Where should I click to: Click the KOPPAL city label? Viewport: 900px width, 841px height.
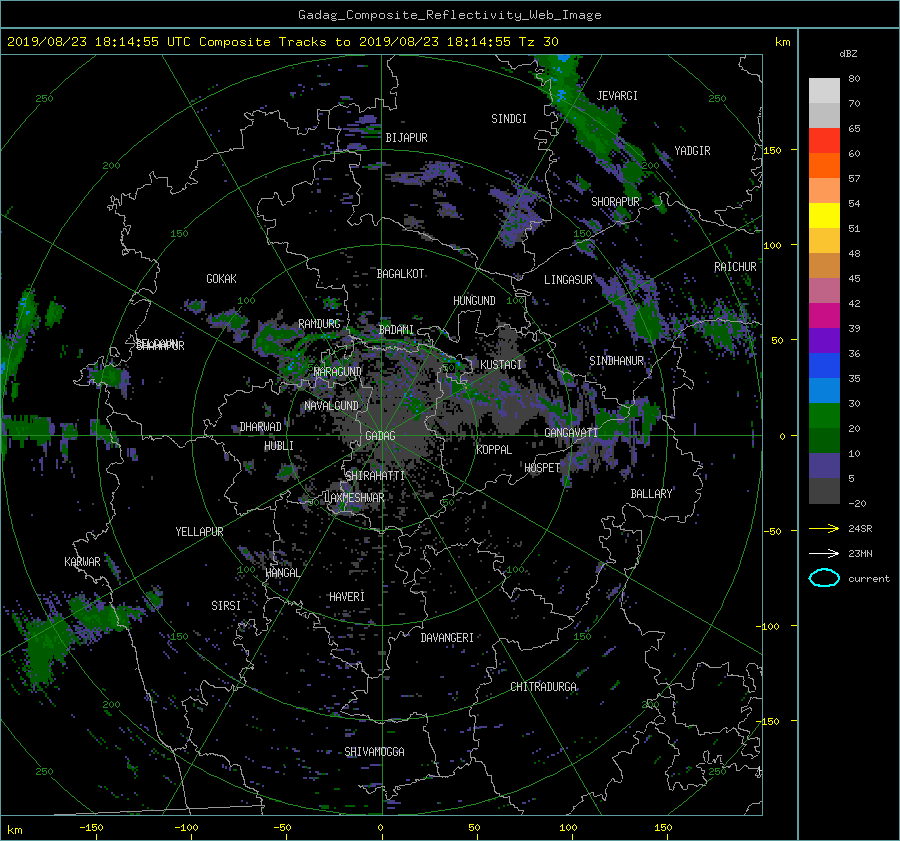tap(494, 449)
